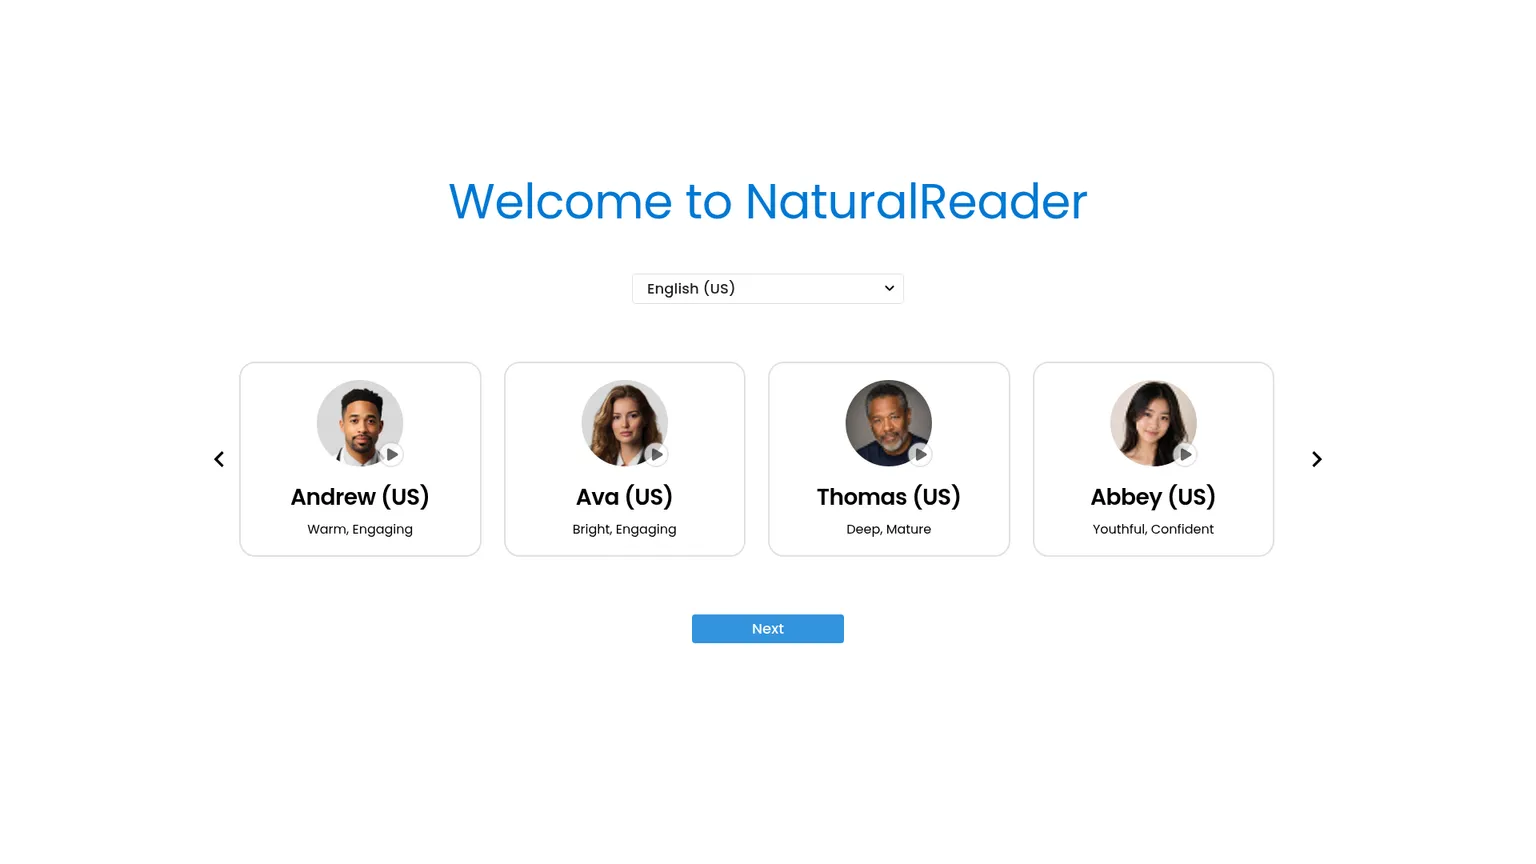Click the Welcome to NaturalReader heading
This screenshot has height=864, width=1536.
coord(768,201)
